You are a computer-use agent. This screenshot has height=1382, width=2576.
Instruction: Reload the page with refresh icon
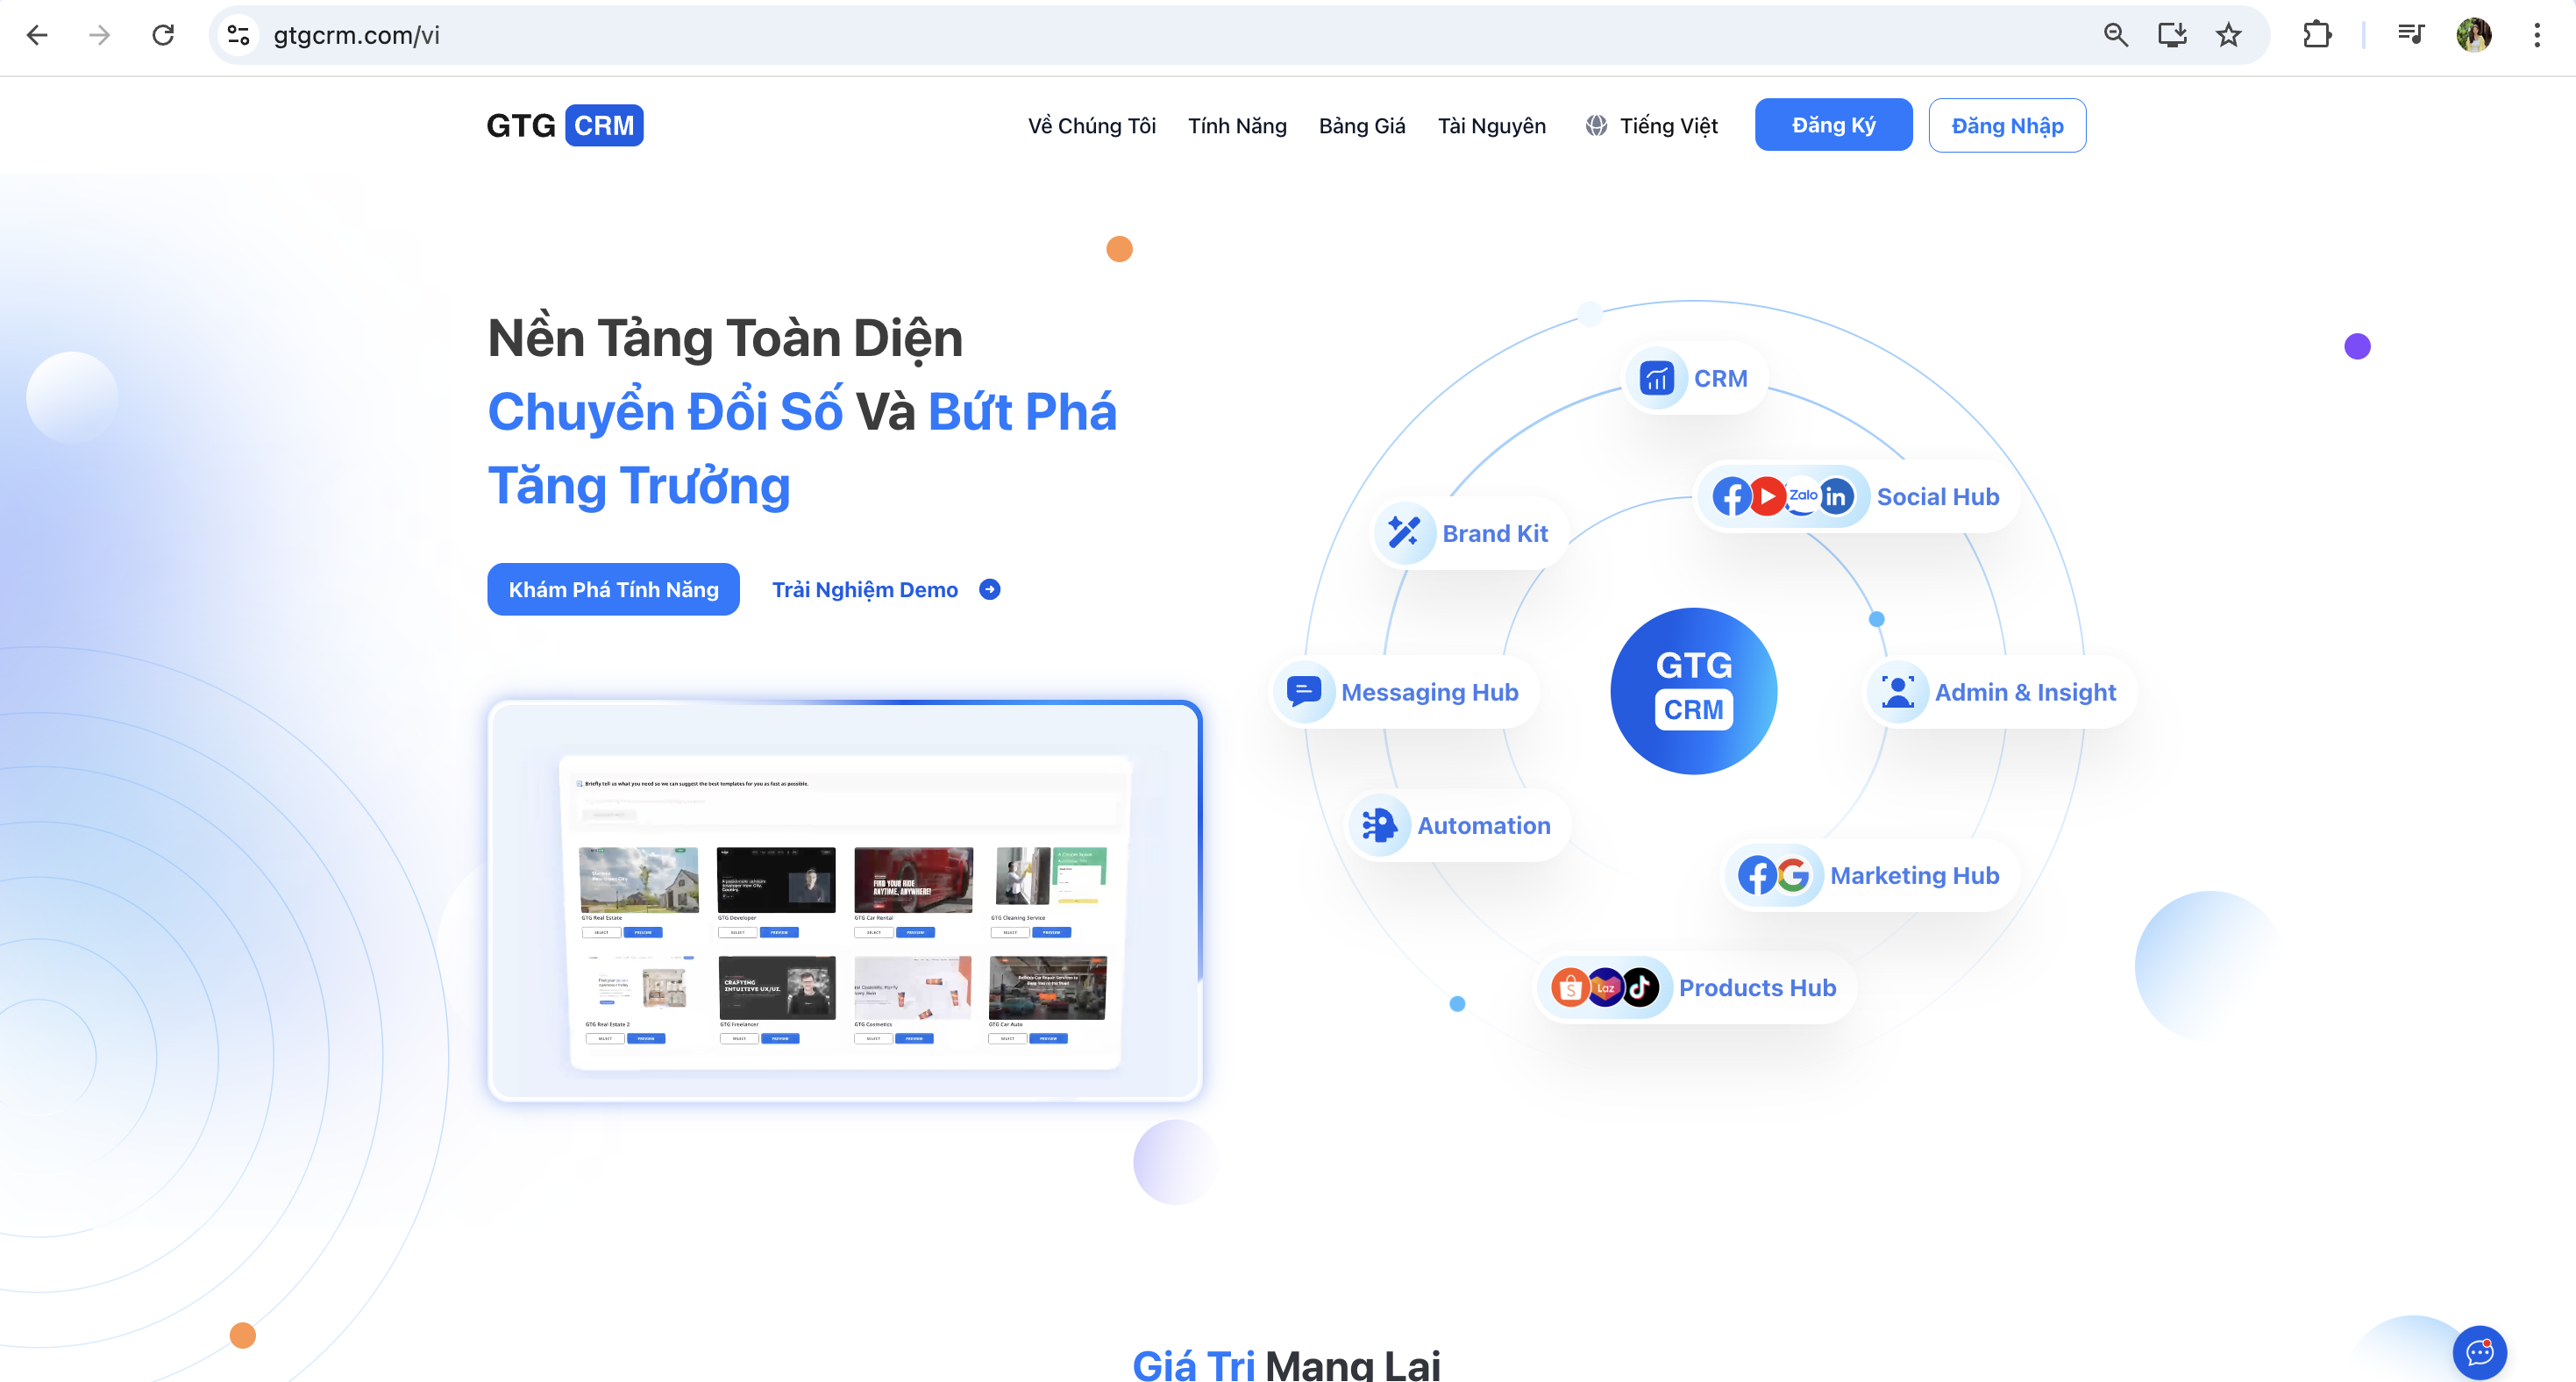pos(163,35)
